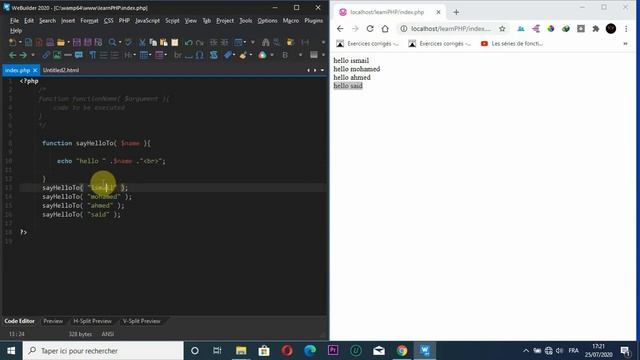Click the blue S style icon

click(213, 55)
